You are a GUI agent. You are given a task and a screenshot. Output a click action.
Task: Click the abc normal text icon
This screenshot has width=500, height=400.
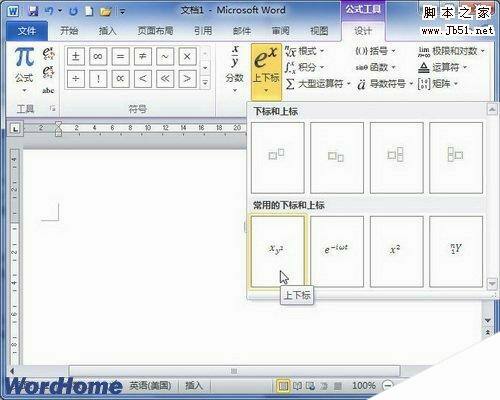coord(48,90)
